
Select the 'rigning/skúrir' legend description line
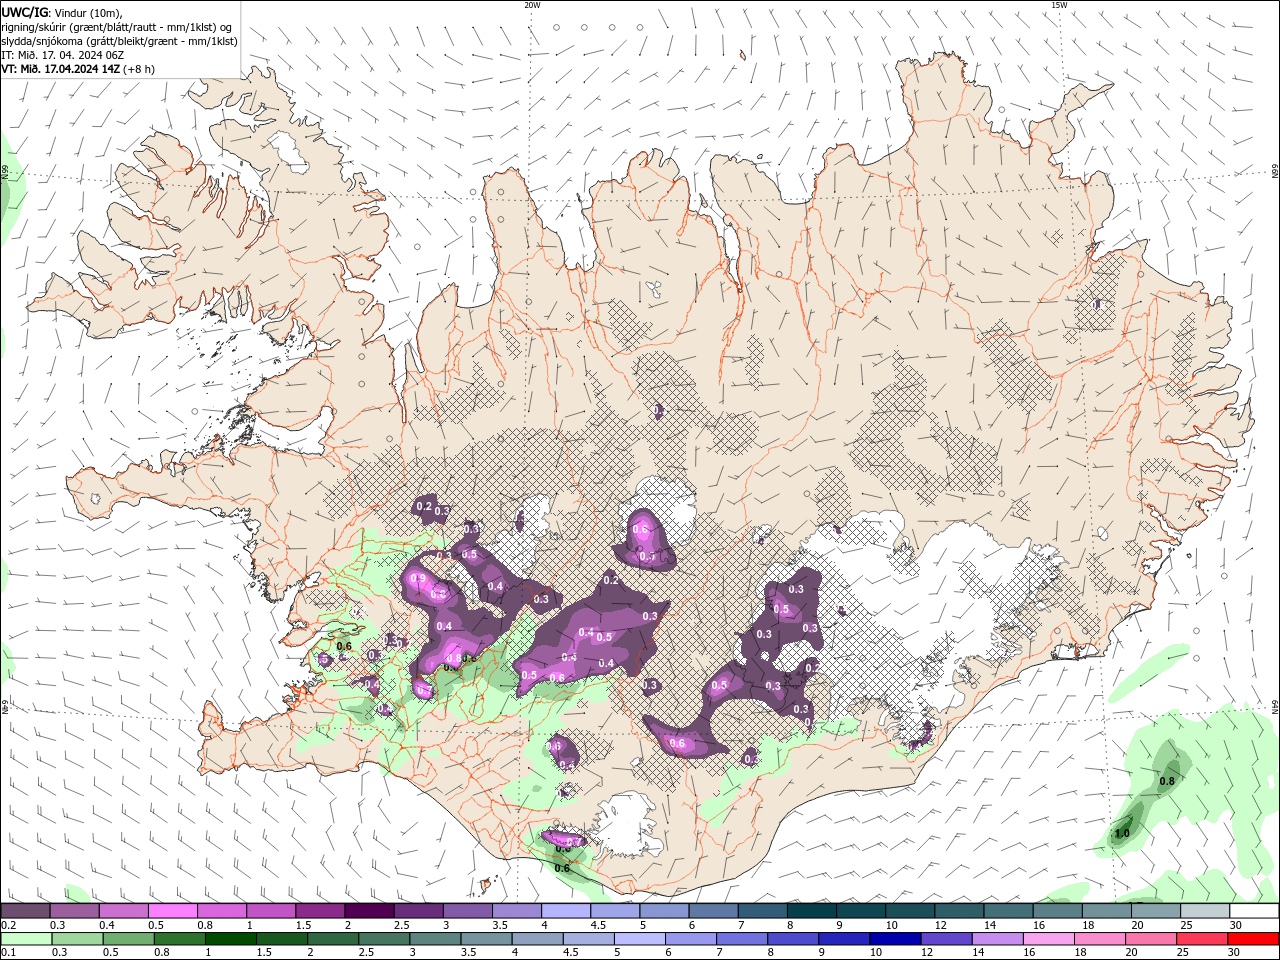click(117, 27)
